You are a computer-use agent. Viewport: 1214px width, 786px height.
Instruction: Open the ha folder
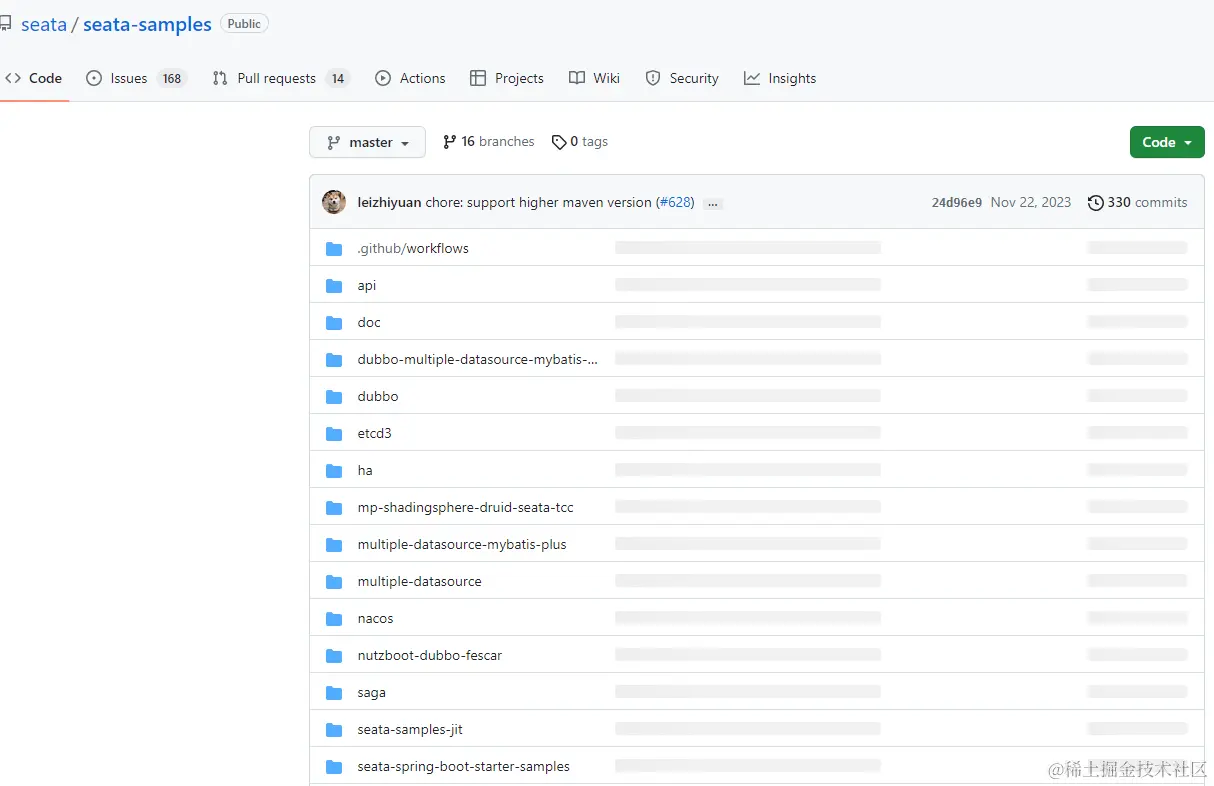pyautogui.click(x=365, y=470)
